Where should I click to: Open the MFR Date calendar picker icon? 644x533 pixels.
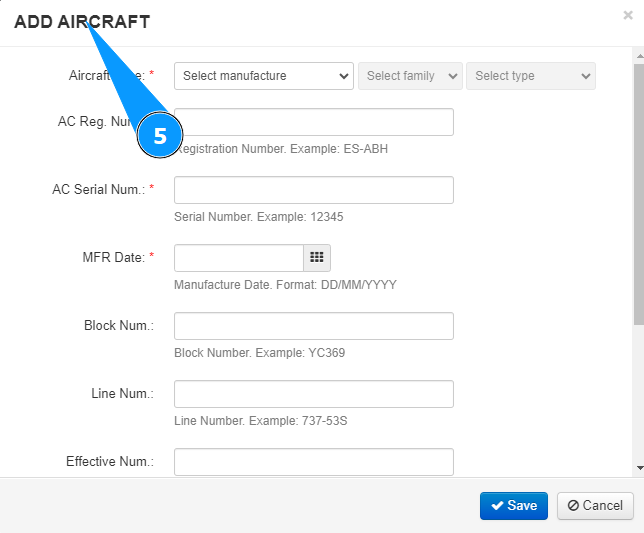[x=317, y=258]
